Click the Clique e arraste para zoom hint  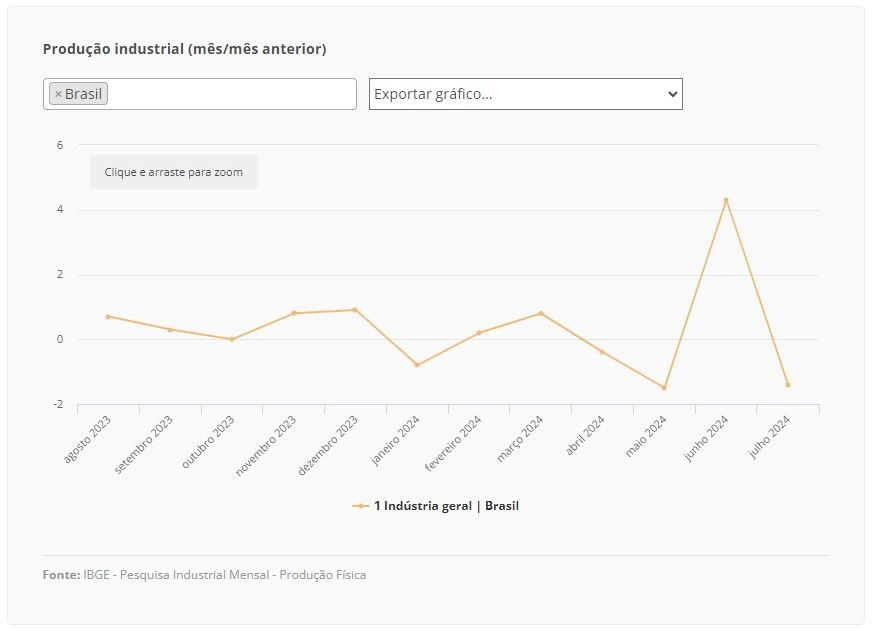[174, 172]
